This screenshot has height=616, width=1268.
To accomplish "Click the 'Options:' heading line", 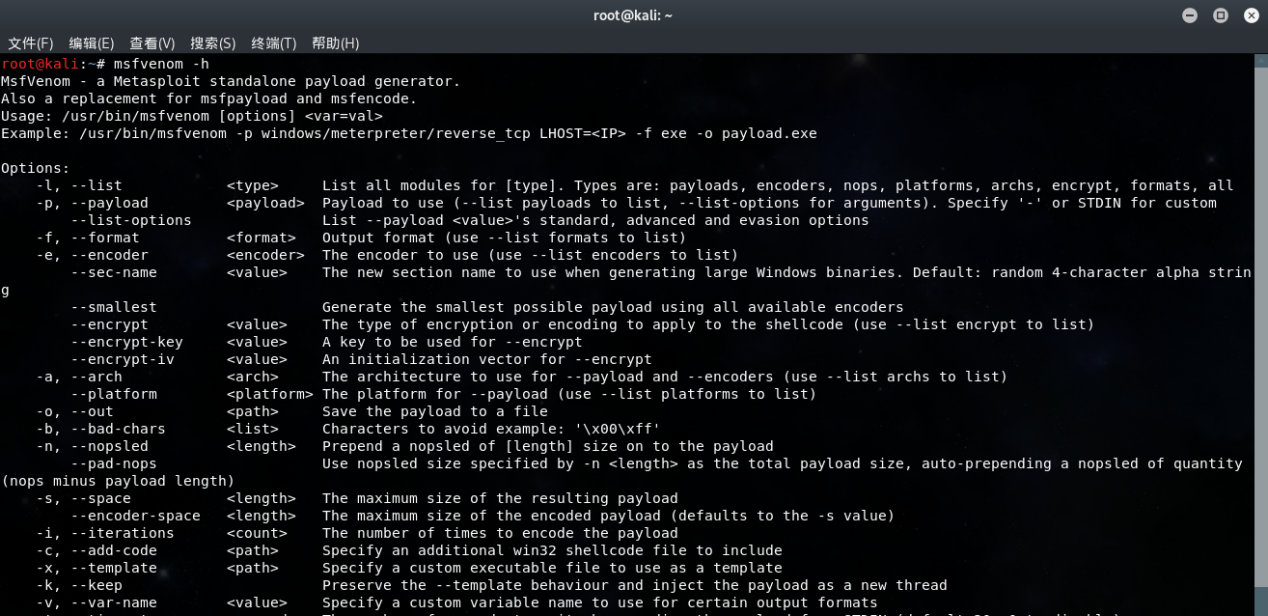I will click(35, 168).
